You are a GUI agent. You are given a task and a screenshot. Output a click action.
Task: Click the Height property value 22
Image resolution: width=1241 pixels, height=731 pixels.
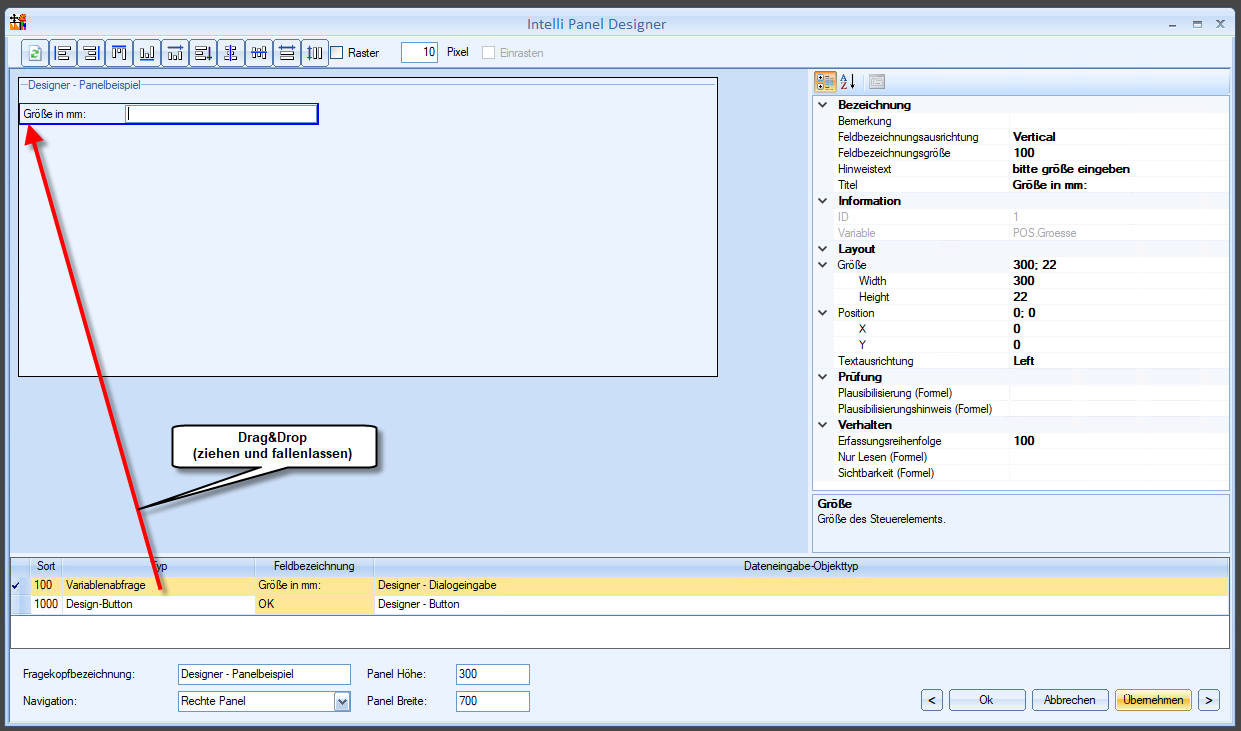[1020, 297]
